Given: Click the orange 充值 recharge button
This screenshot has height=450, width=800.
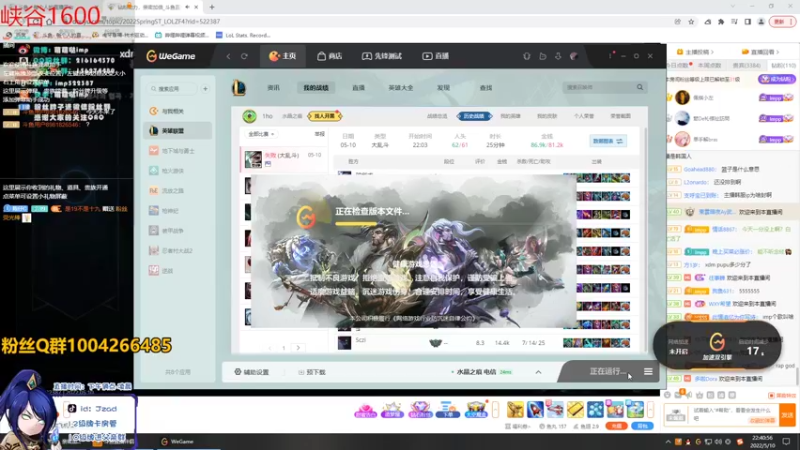Looking at the screenshot, I should click(616, 426).
